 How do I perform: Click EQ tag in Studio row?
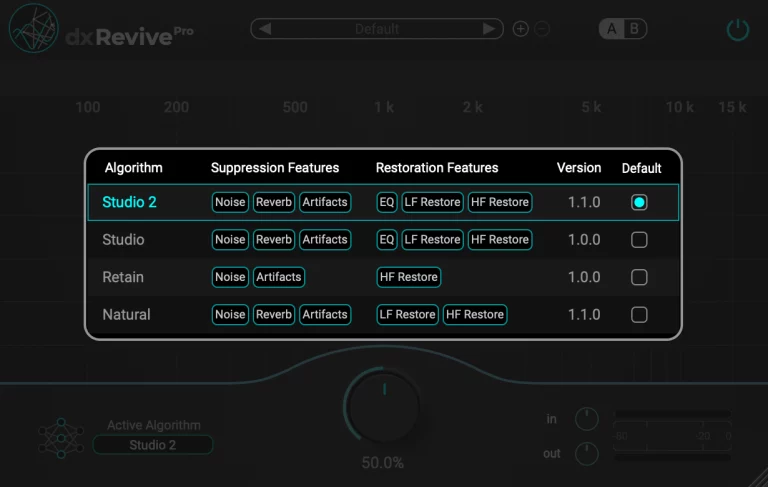(386, 240)
